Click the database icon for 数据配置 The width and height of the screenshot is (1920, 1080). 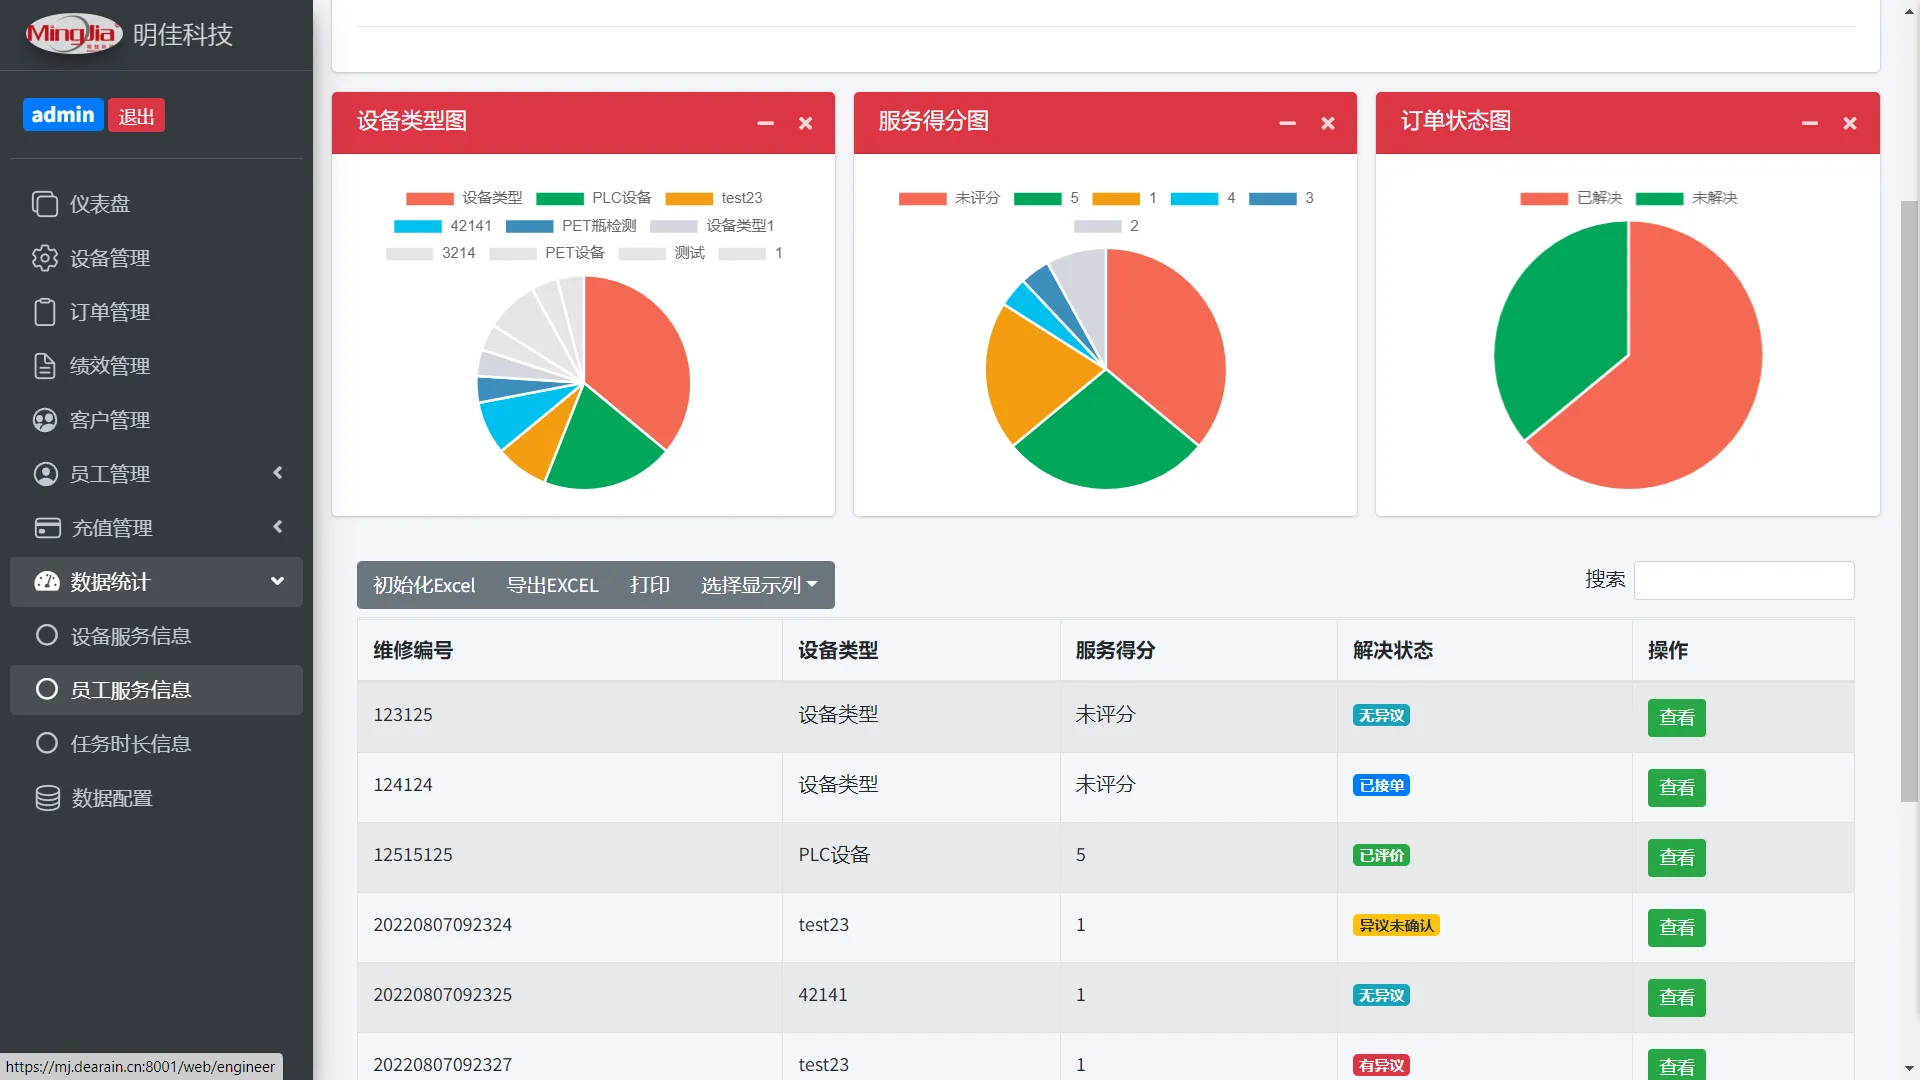47,798
